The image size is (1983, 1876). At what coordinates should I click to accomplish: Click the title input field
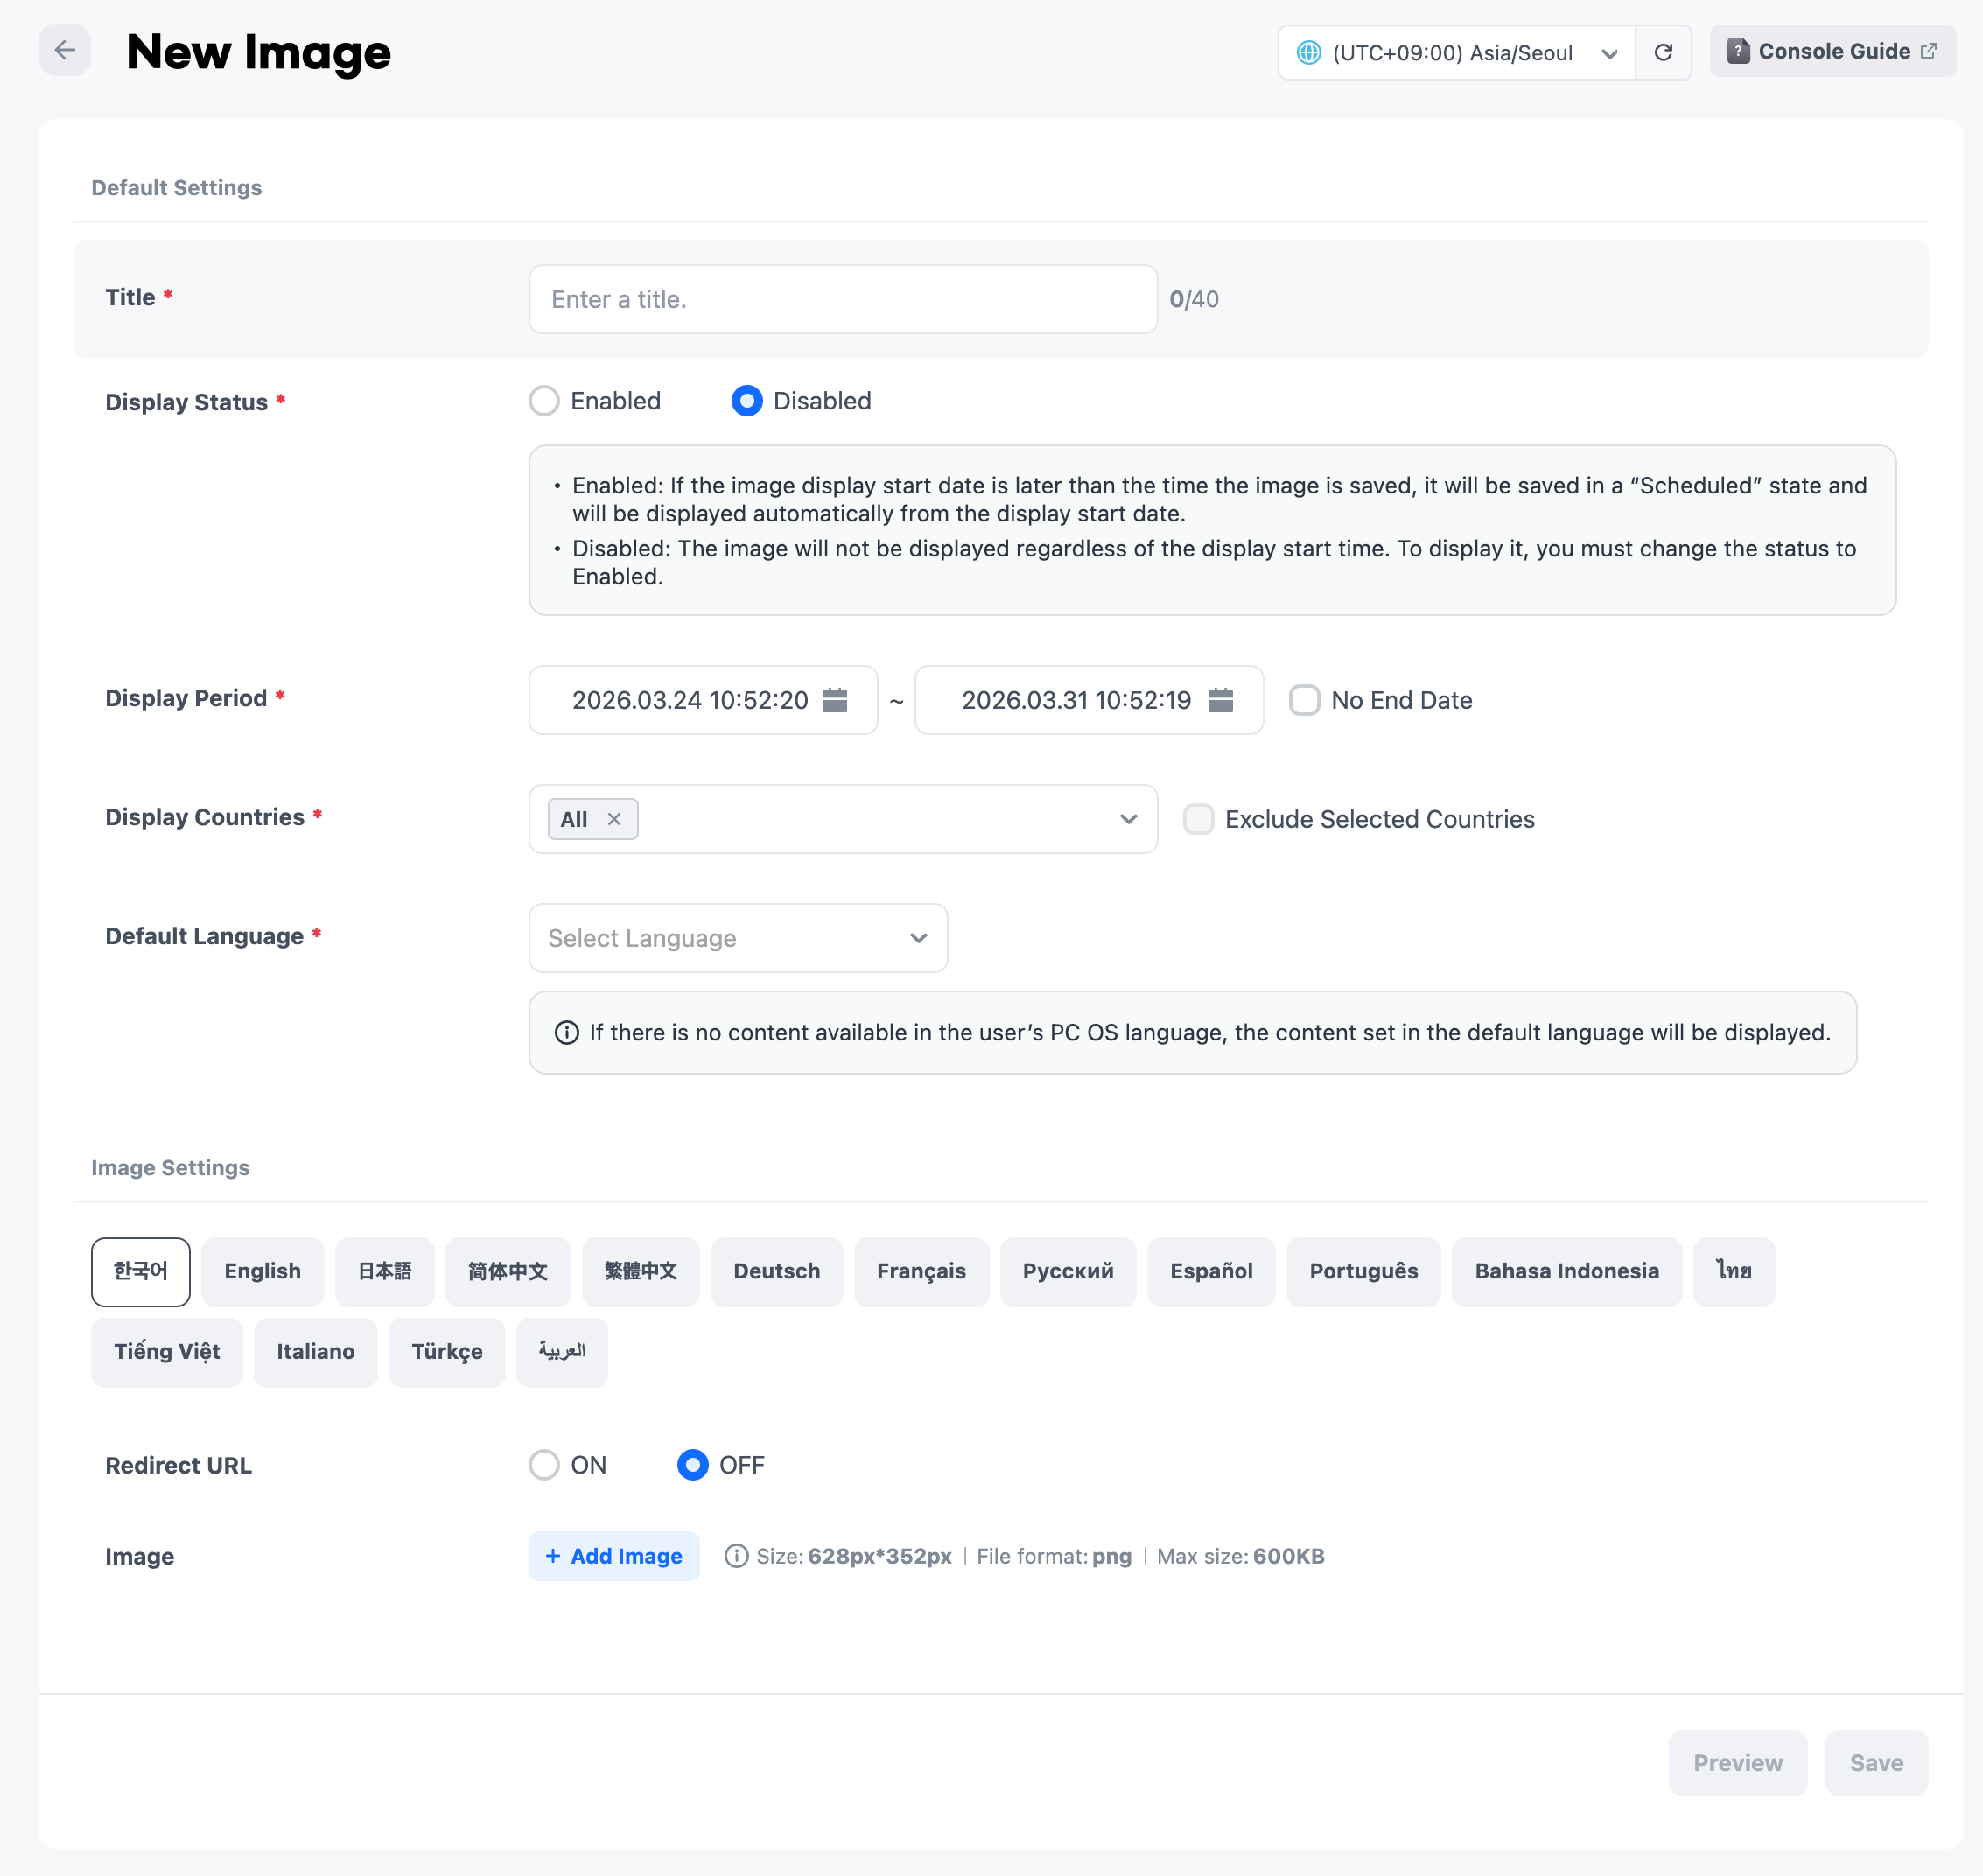[842, 299]
